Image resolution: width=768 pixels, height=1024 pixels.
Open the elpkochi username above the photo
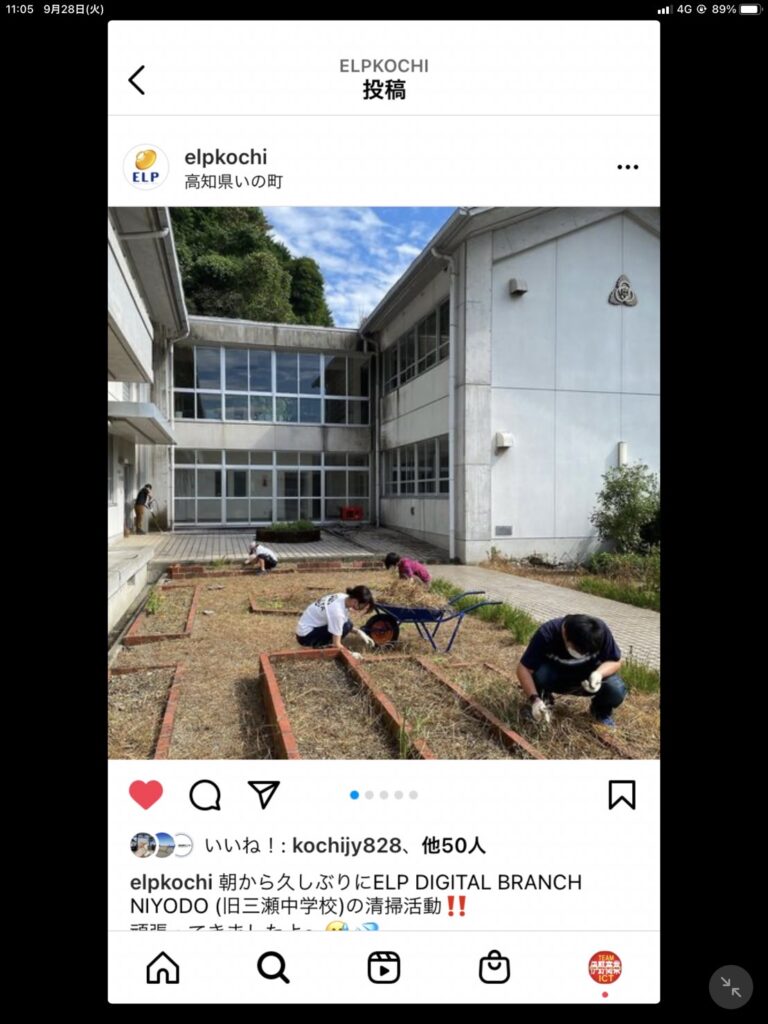tap(226, 157)
